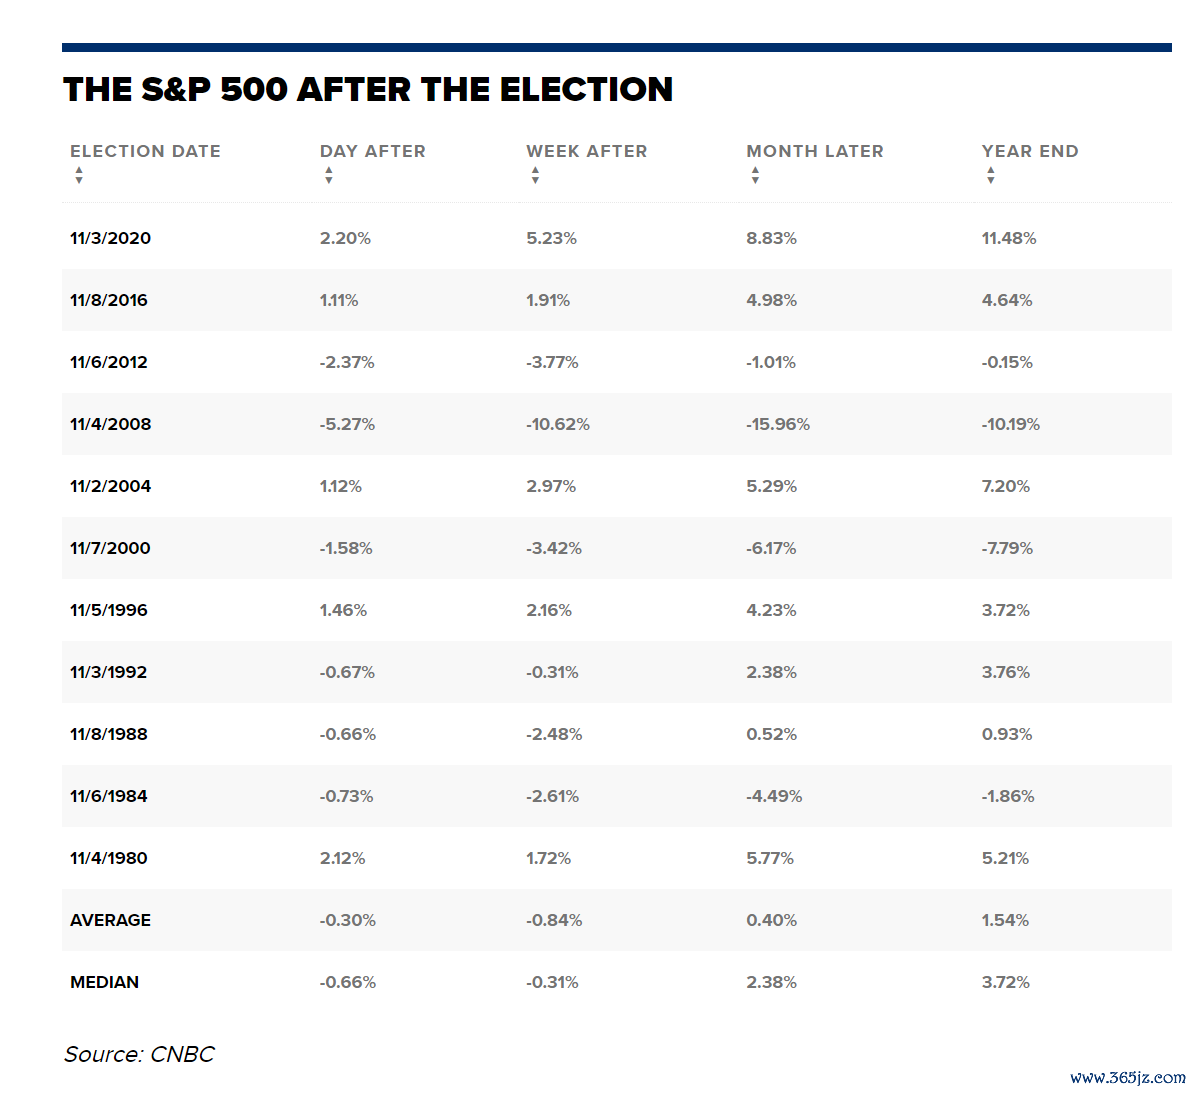
Task: Sort table by Election Date arrows
Action: [x=78, y=176]
